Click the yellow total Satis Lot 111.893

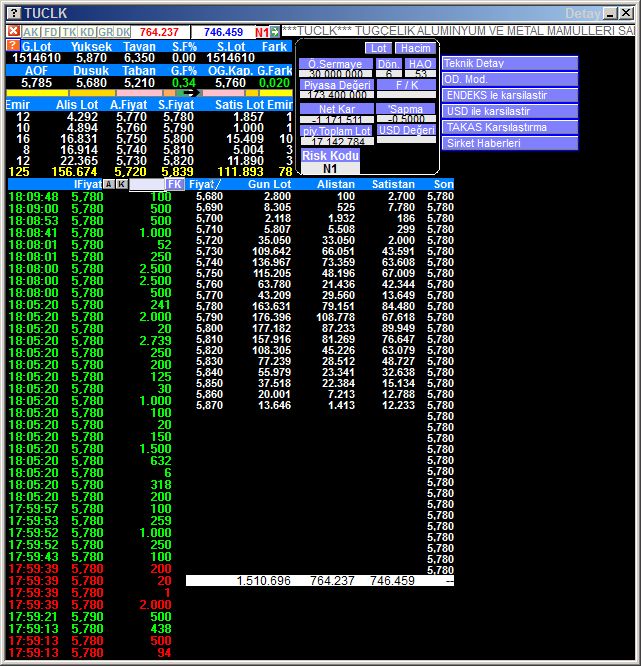(x=240, y=172)
